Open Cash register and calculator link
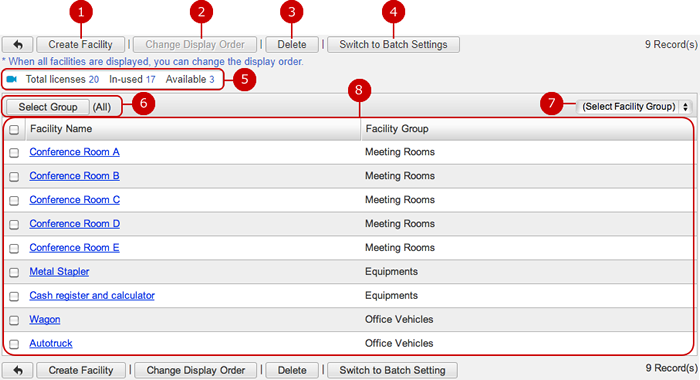The height and width of the screenshot is (380, 700). pyautogui.click(x=92, y=296)
